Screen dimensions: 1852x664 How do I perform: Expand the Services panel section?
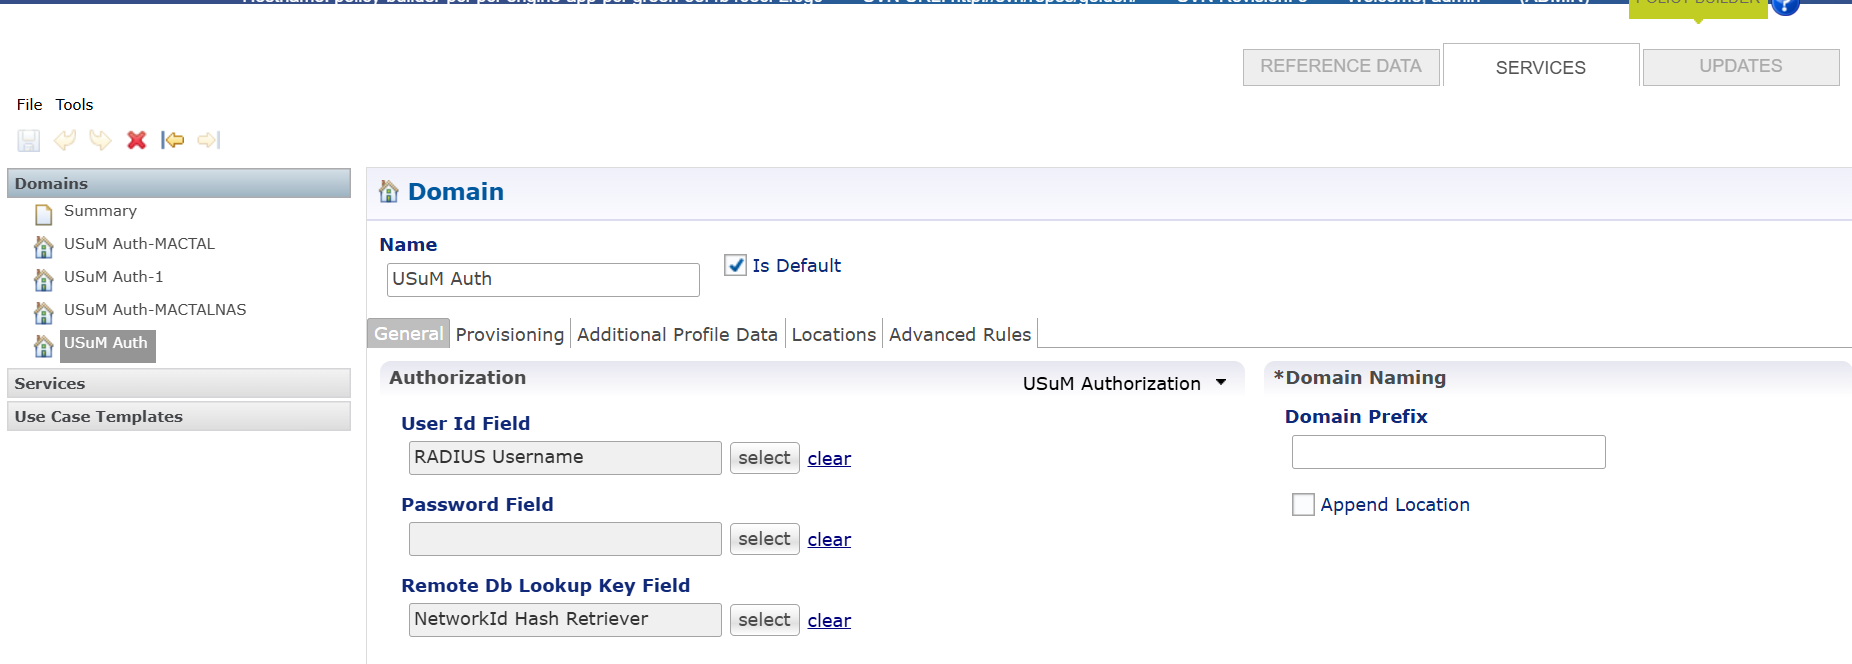[x=179, y=383]
